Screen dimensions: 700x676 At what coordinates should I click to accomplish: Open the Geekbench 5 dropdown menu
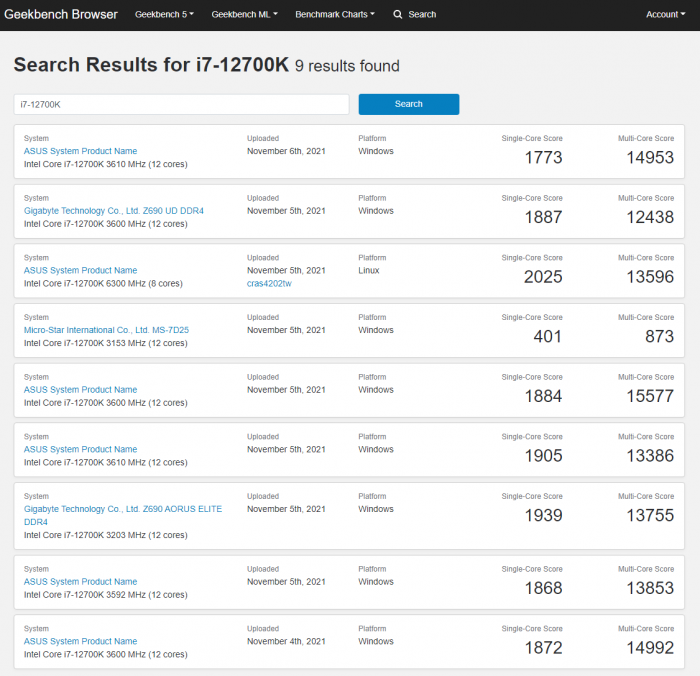164,15
